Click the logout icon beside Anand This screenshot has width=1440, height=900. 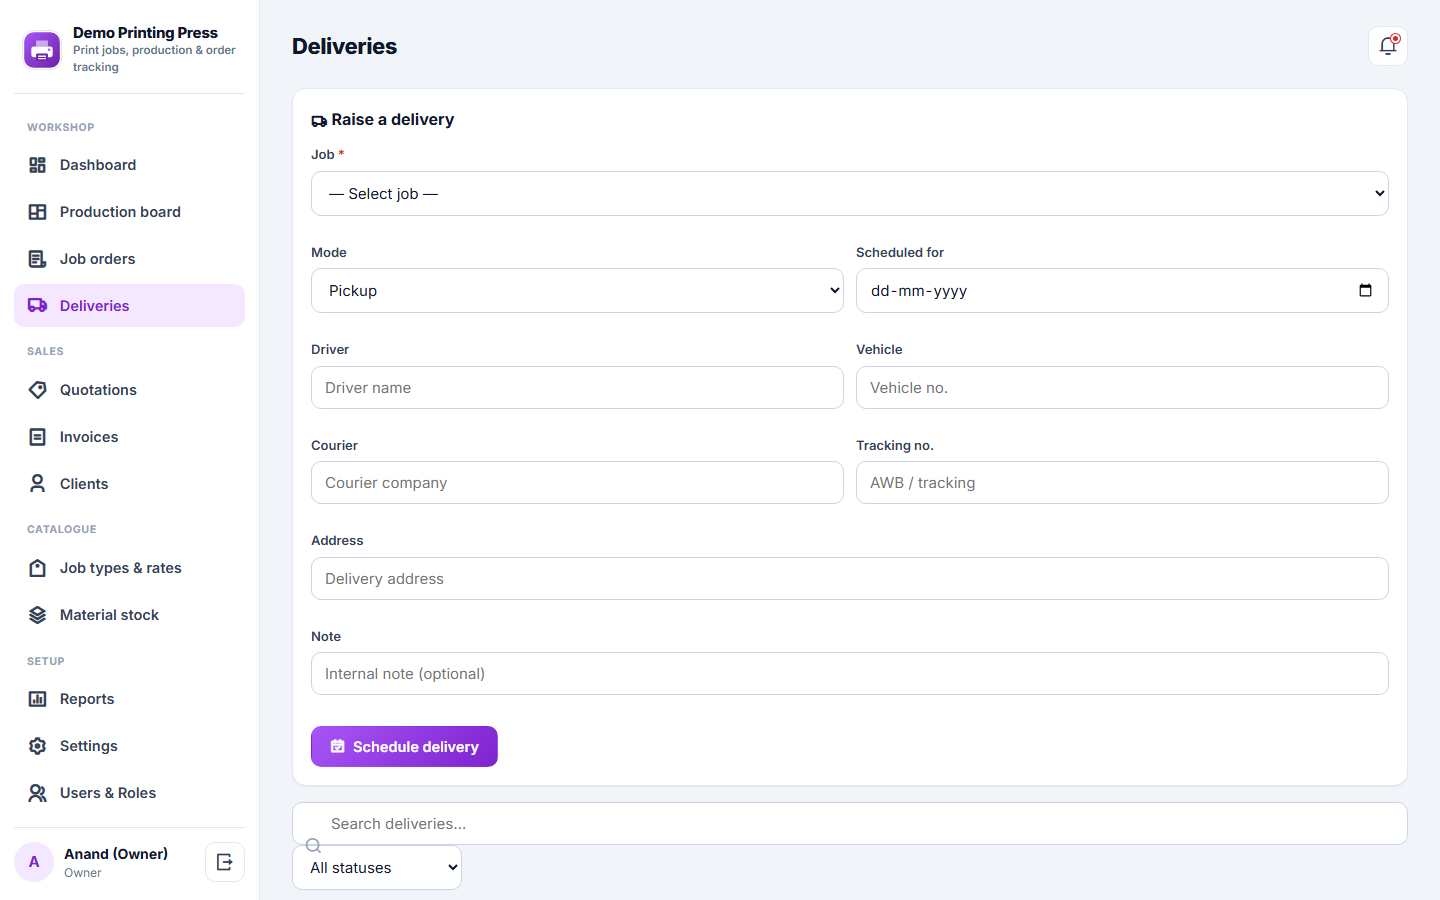click(x=225, y=862)
